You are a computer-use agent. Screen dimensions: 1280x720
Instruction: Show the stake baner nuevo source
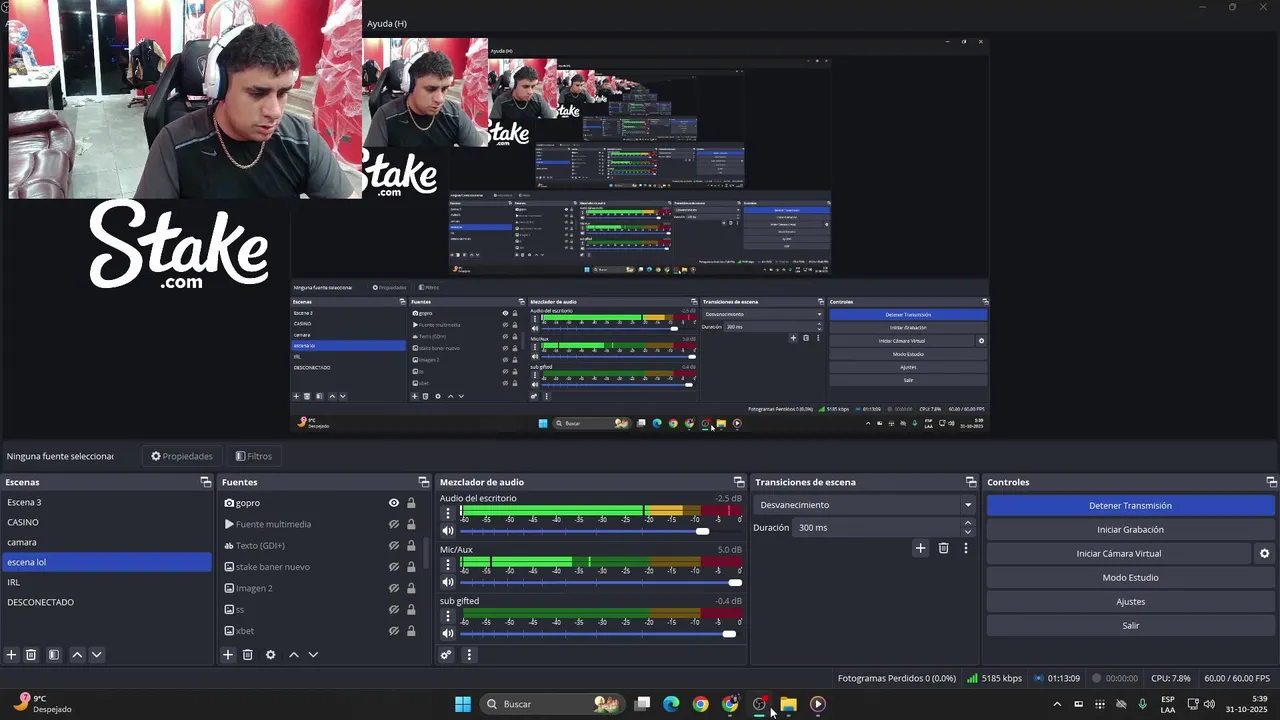[394, 567]
